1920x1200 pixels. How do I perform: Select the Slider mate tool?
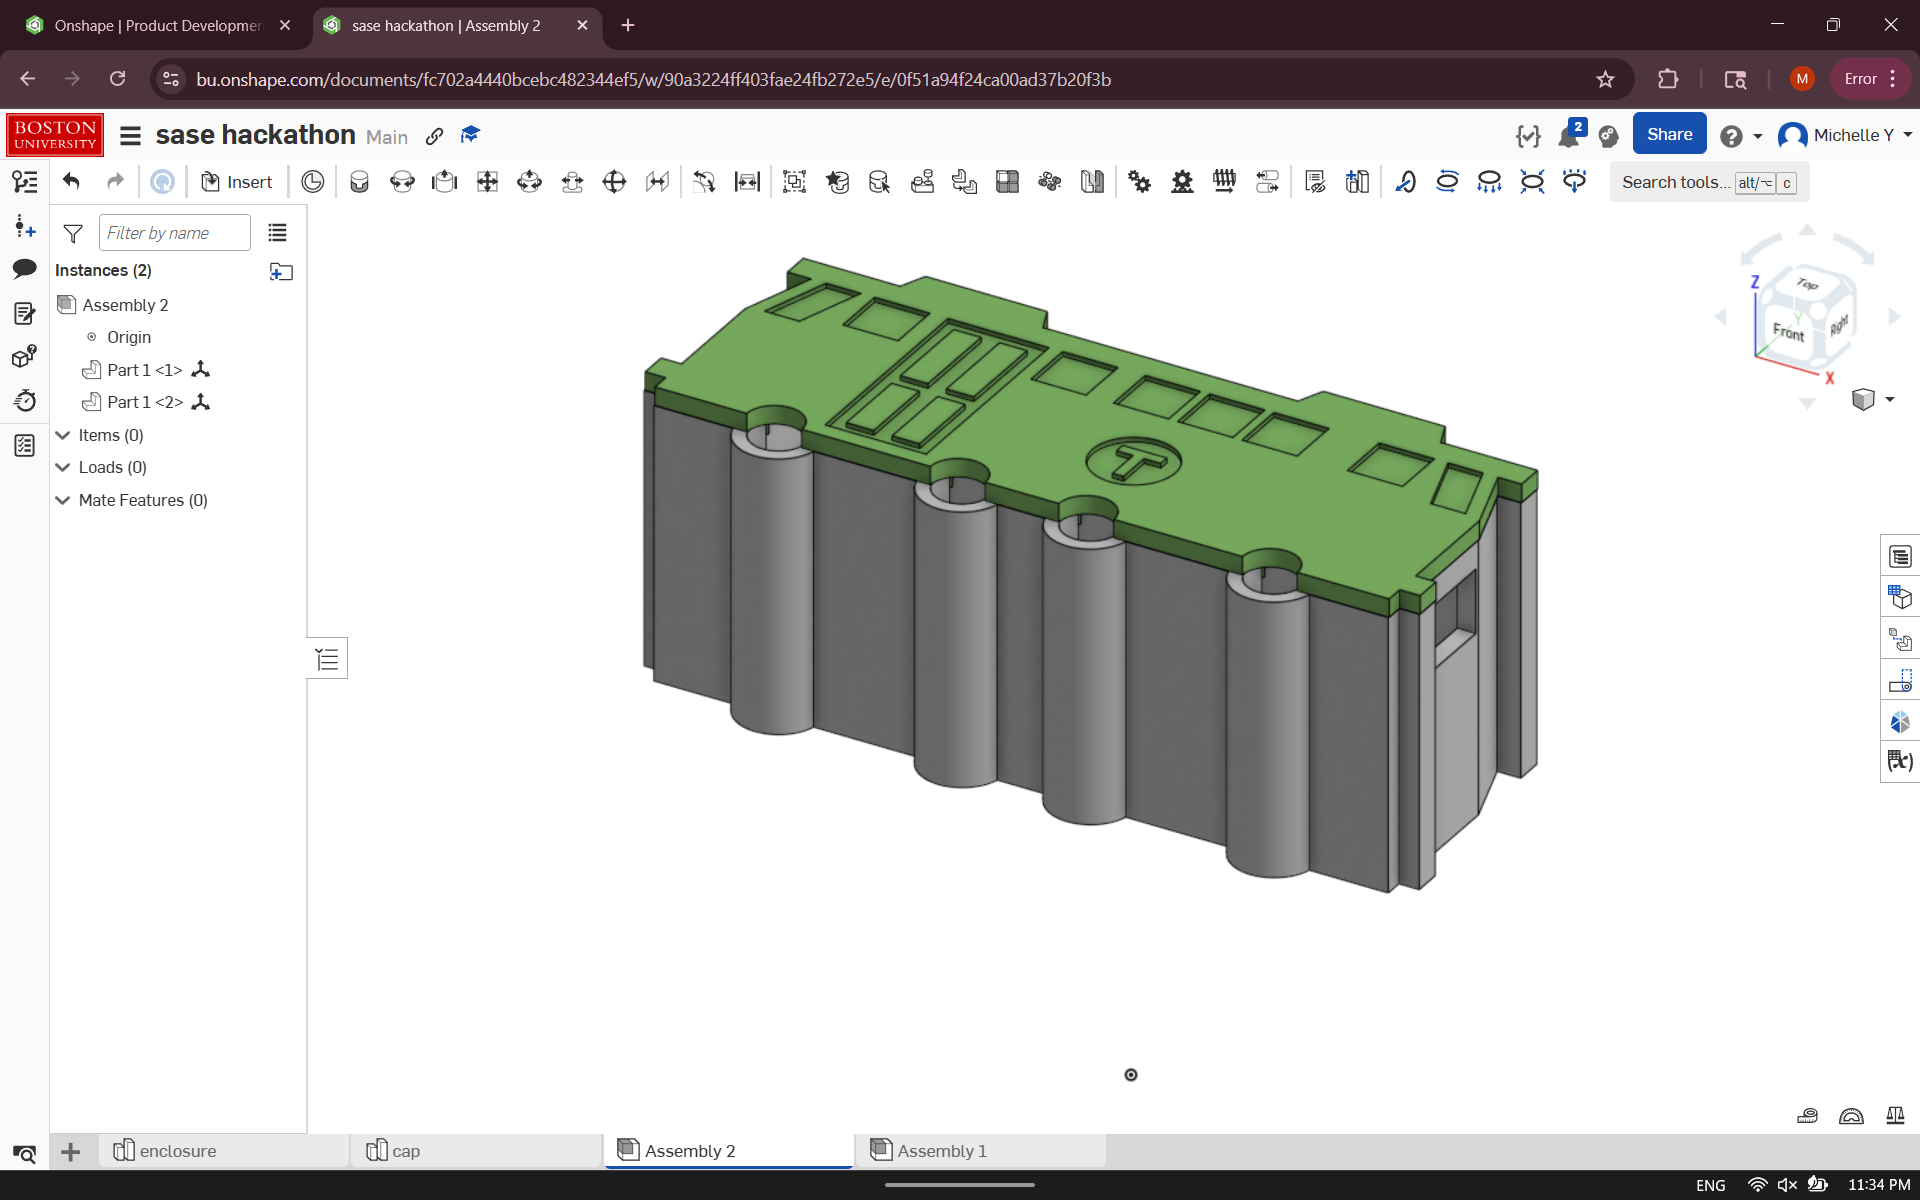pyautogui.click(x=444, y=182)
